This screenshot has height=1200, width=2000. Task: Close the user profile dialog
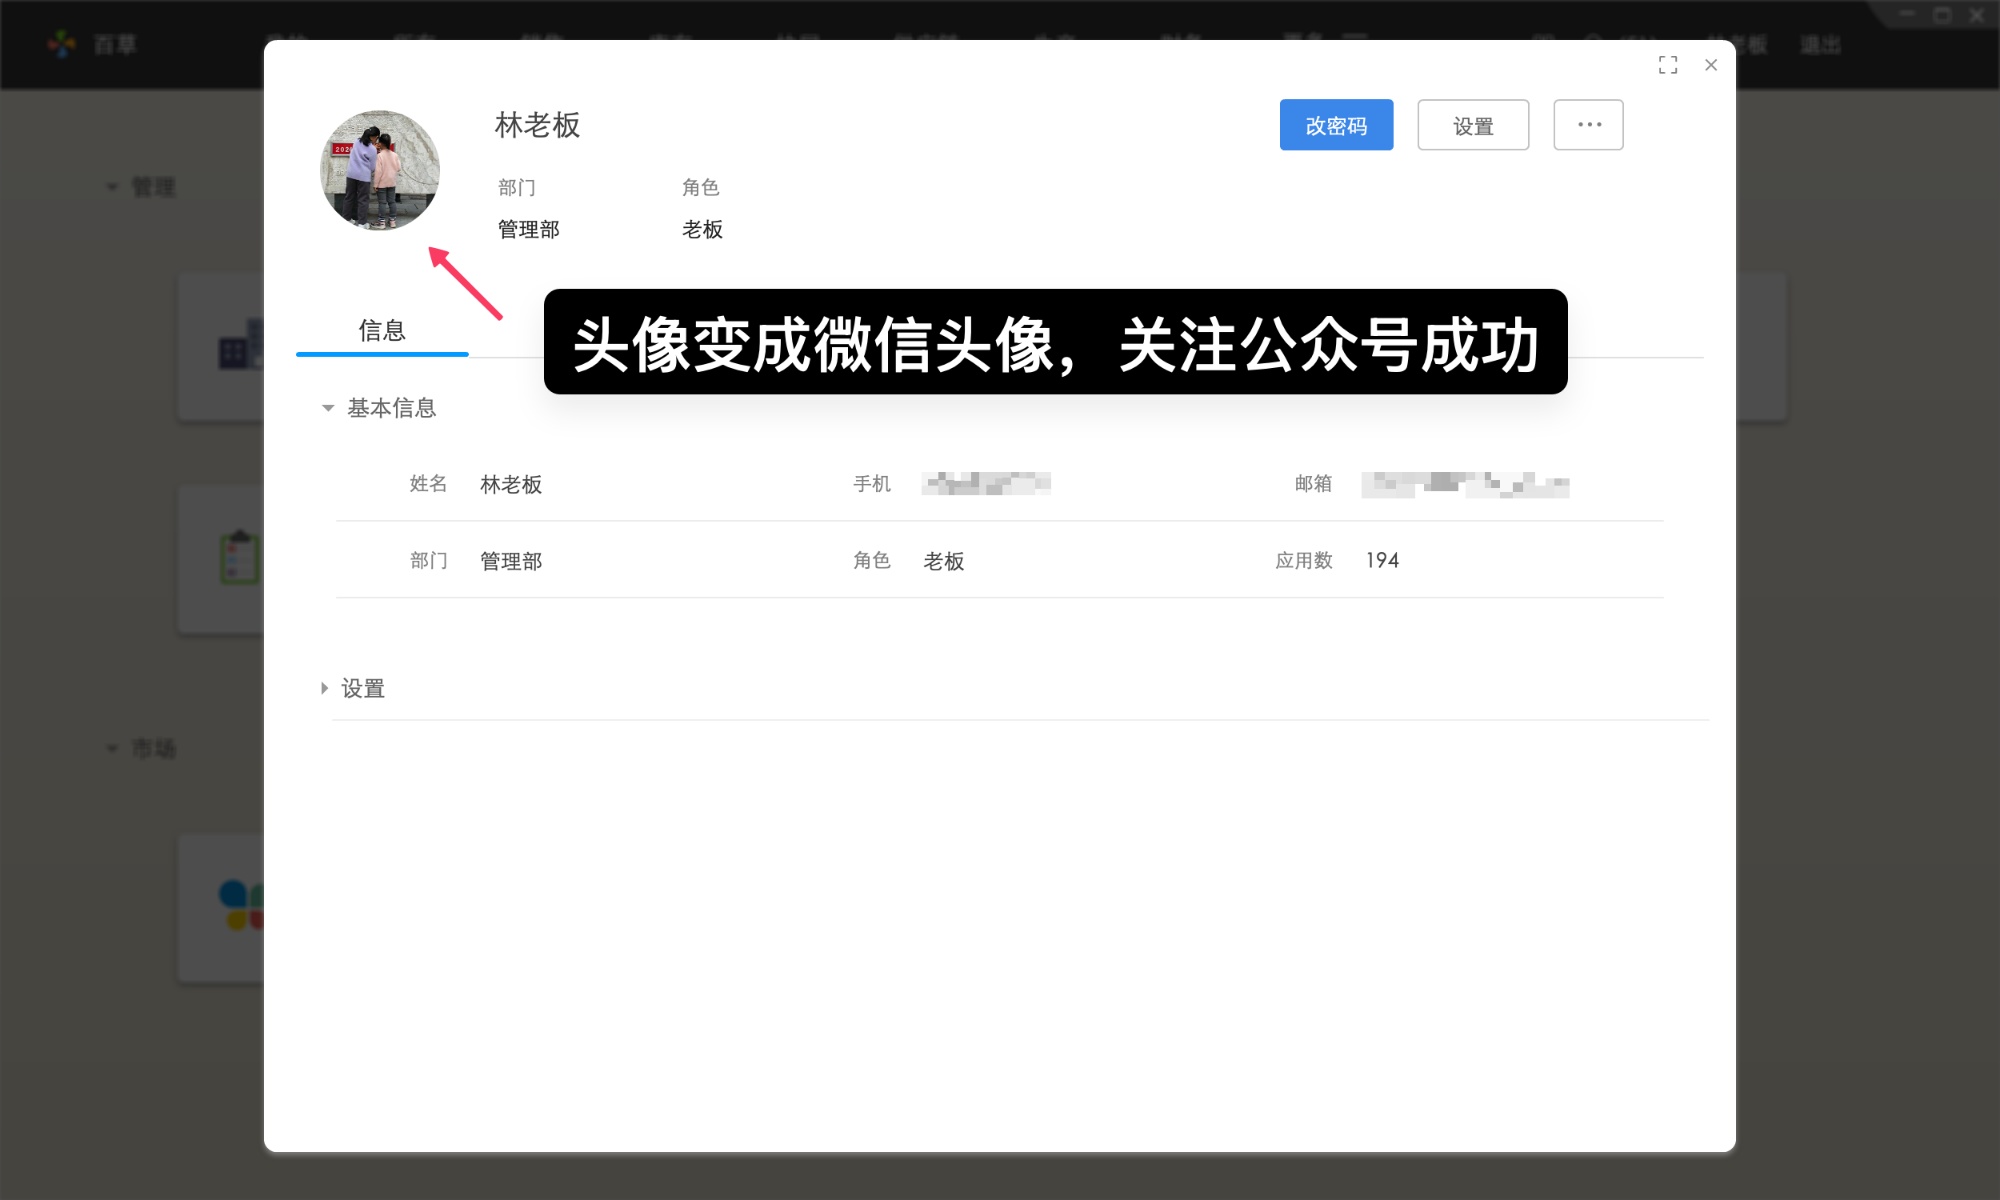[x=1711, y=65]
